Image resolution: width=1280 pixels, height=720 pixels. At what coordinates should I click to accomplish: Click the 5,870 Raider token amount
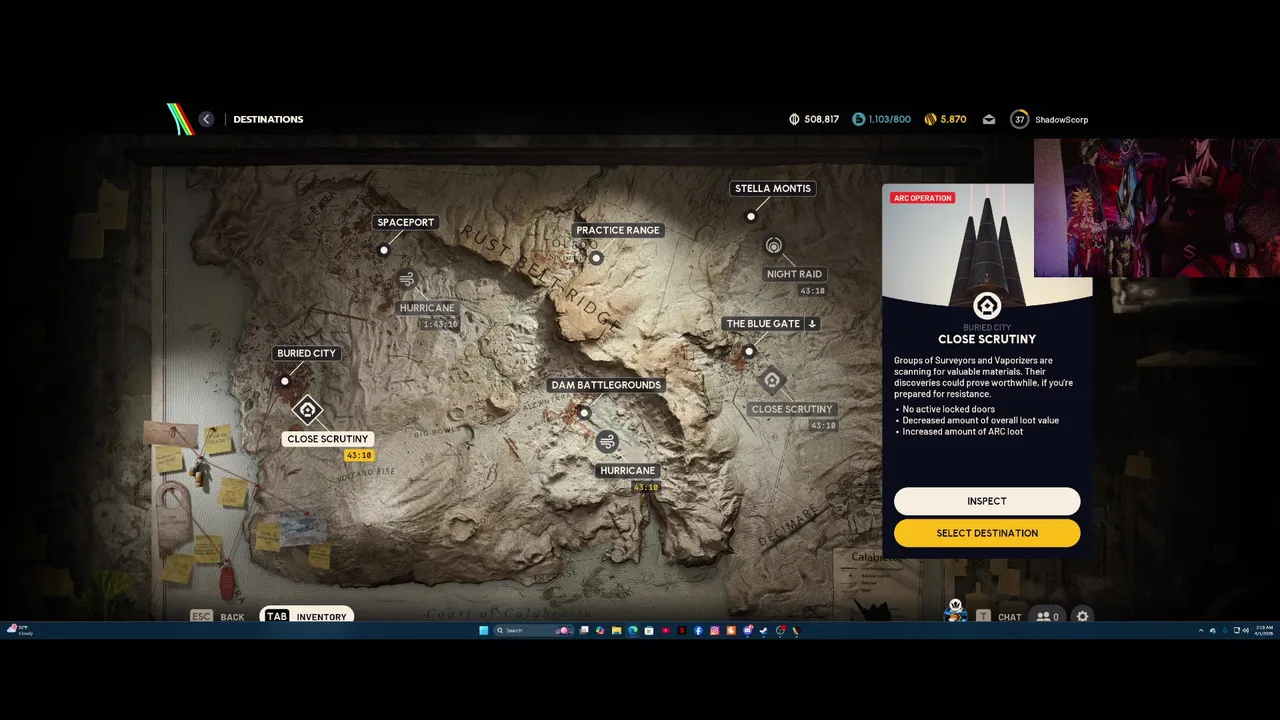pos(953,119)
